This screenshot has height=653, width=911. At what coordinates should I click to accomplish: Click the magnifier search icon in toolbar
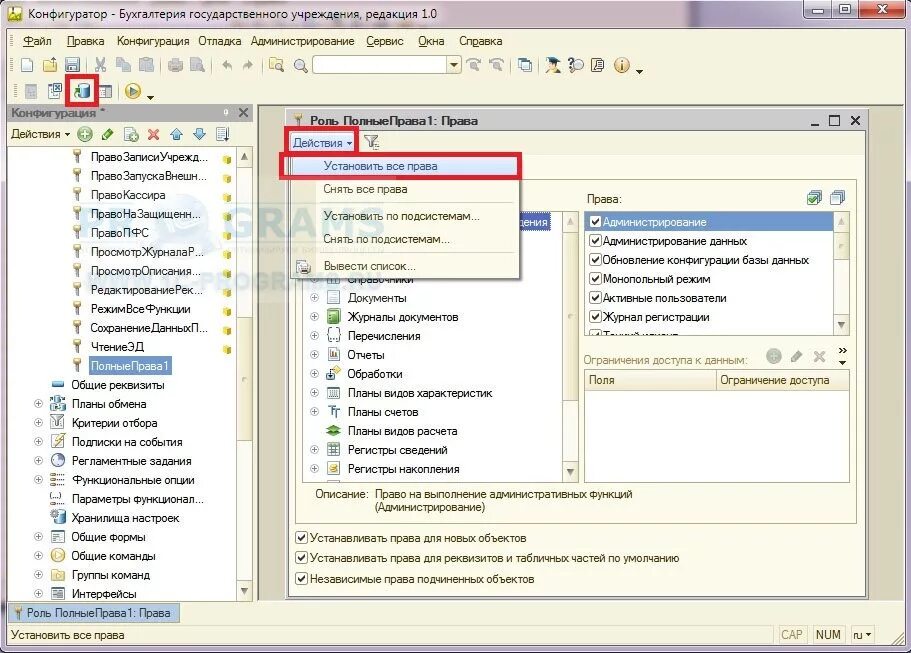[x=300, y=66]
